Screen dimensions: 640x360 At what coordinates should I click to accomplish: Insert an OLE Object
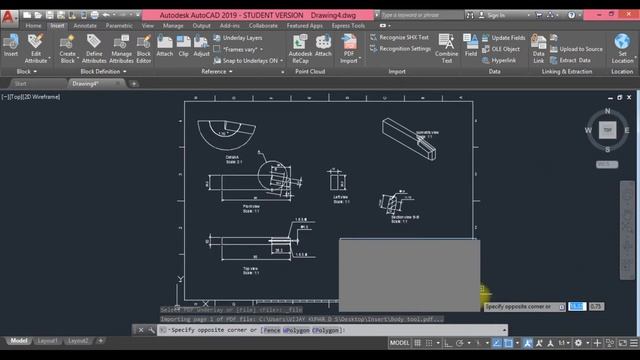pyautogui.click(x=501, y=49)
